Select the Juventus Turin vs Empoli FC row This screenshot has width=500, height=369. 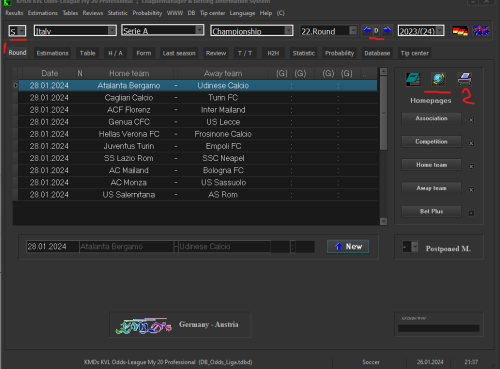pos(198,146)
